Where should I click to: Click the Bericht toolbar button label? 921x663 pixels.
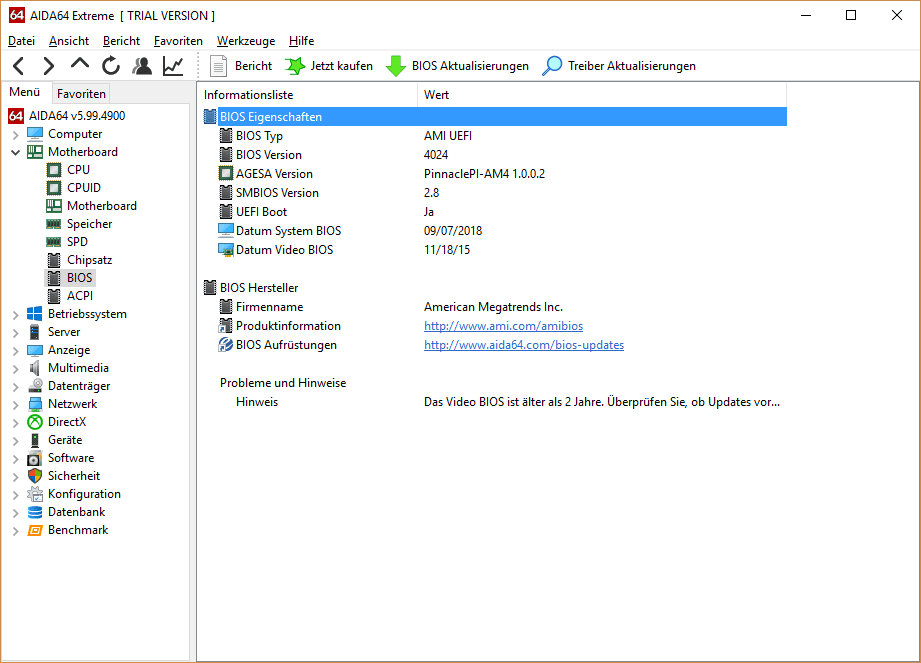[x=253, y=66]
